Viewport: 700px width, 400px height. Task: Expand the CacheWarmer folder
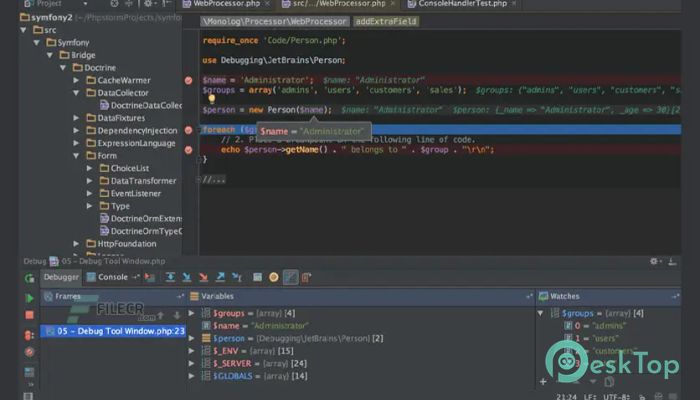point(76,80)
